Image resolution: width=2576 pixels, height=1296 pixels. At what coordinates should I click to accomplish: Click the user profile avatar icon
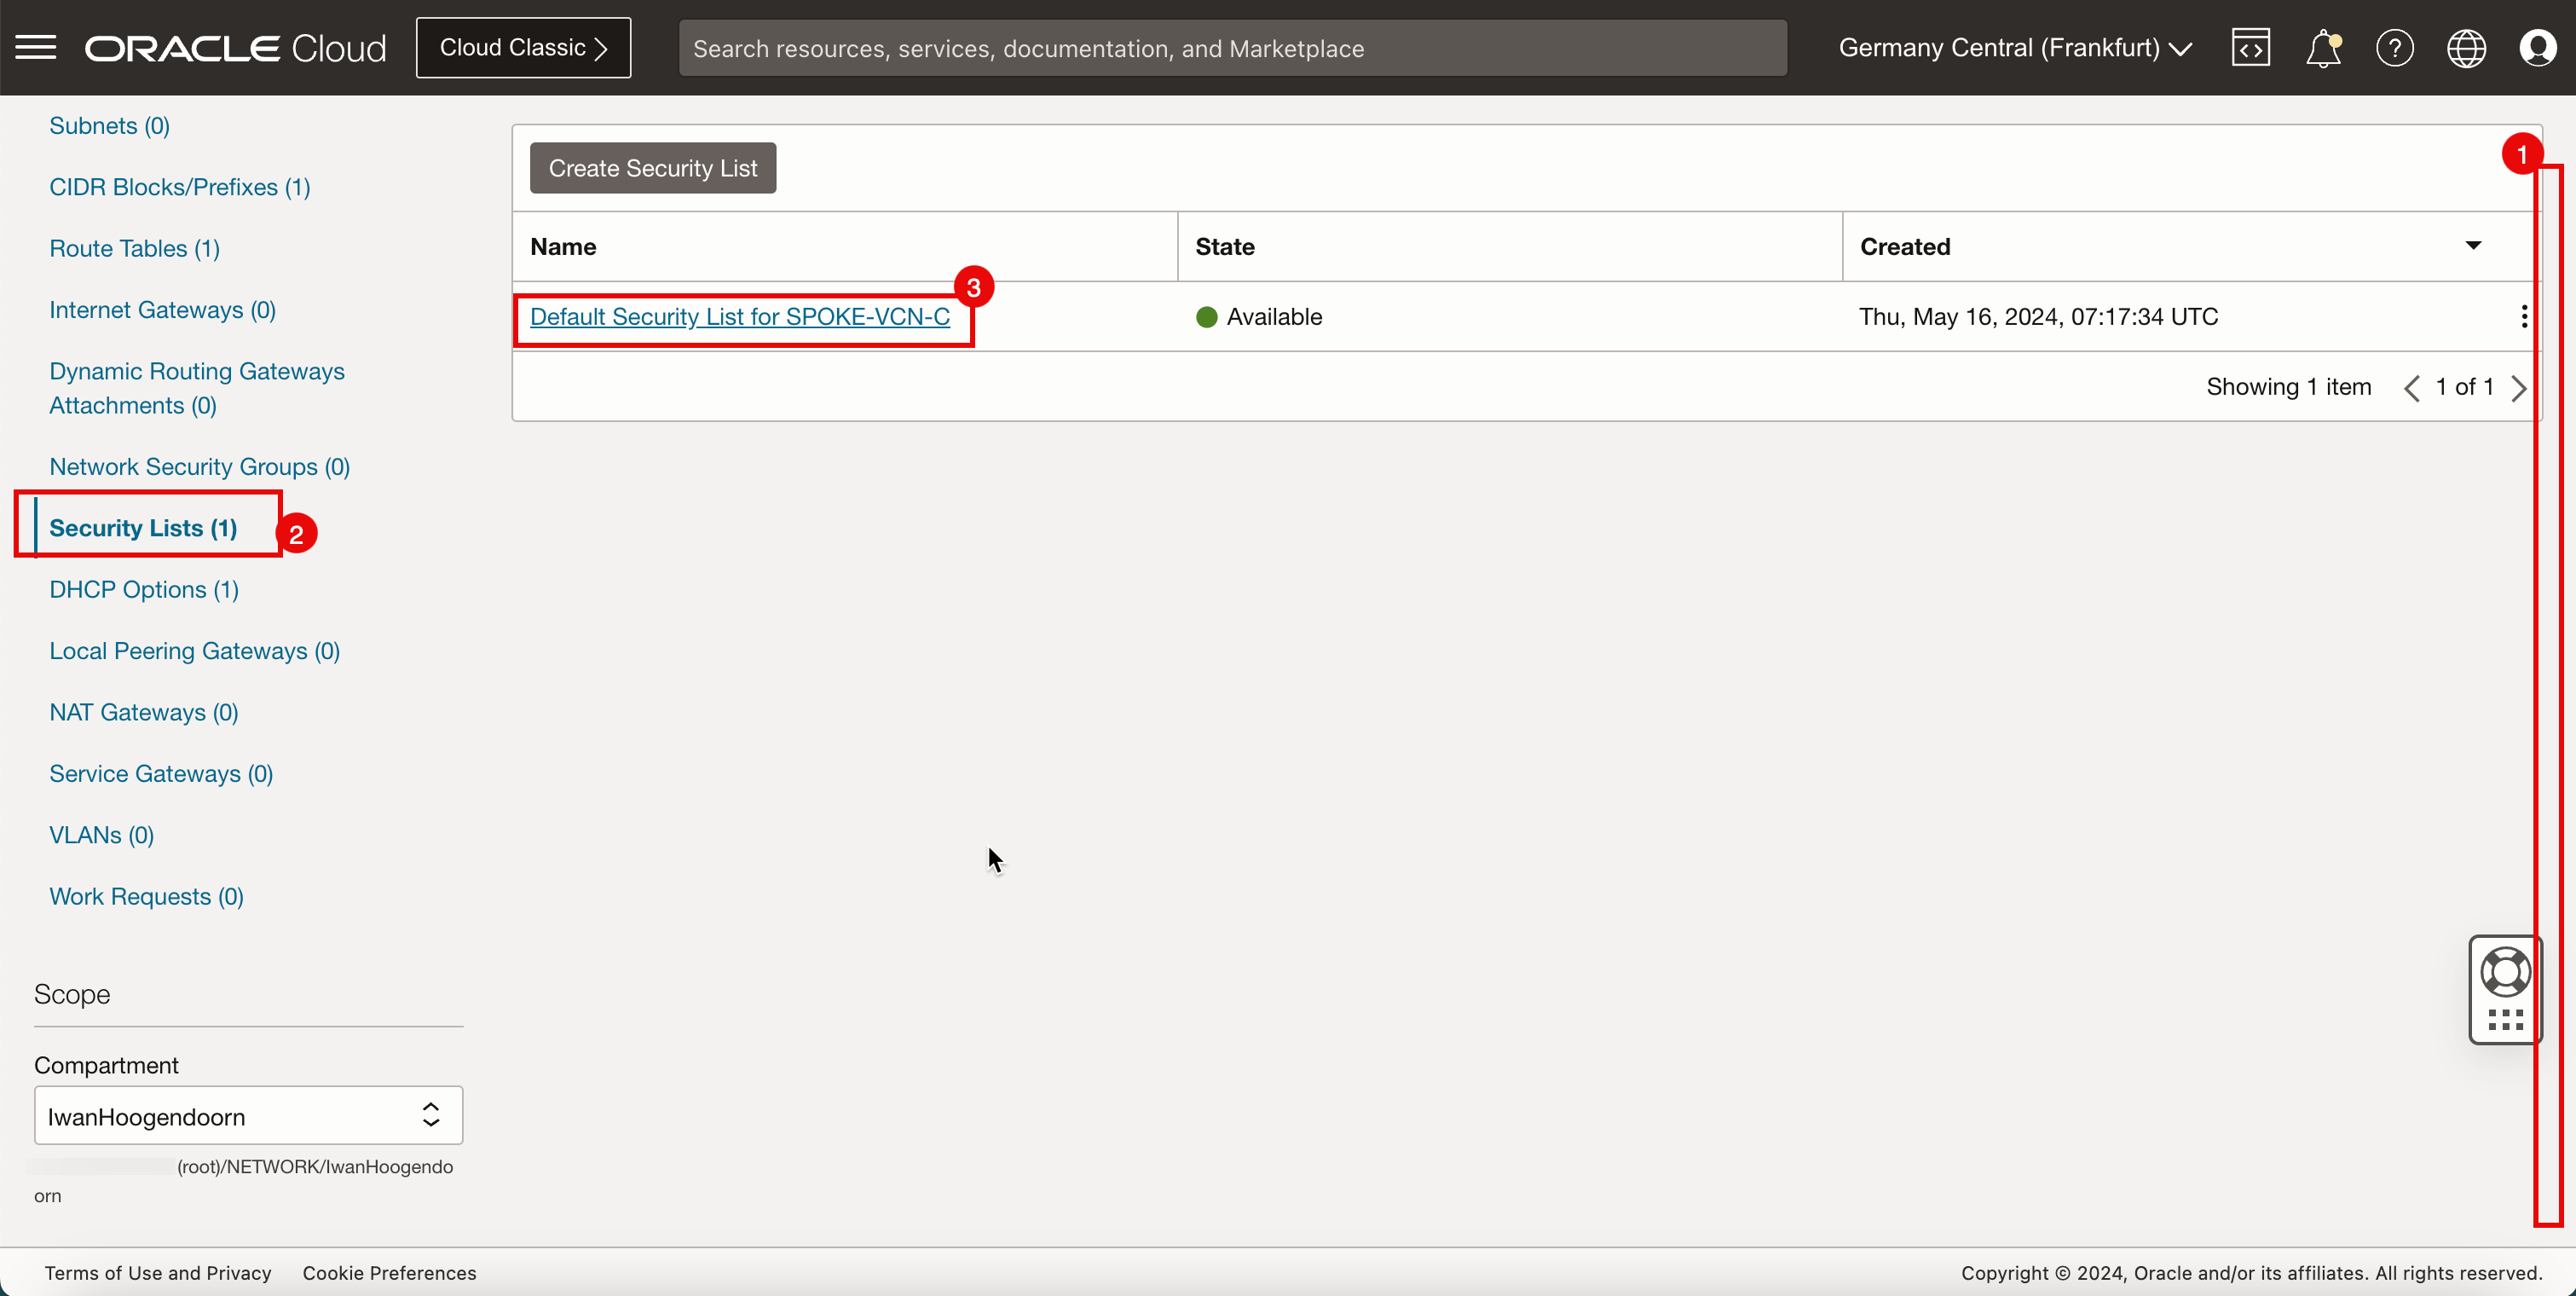[x=2539, y=48]
